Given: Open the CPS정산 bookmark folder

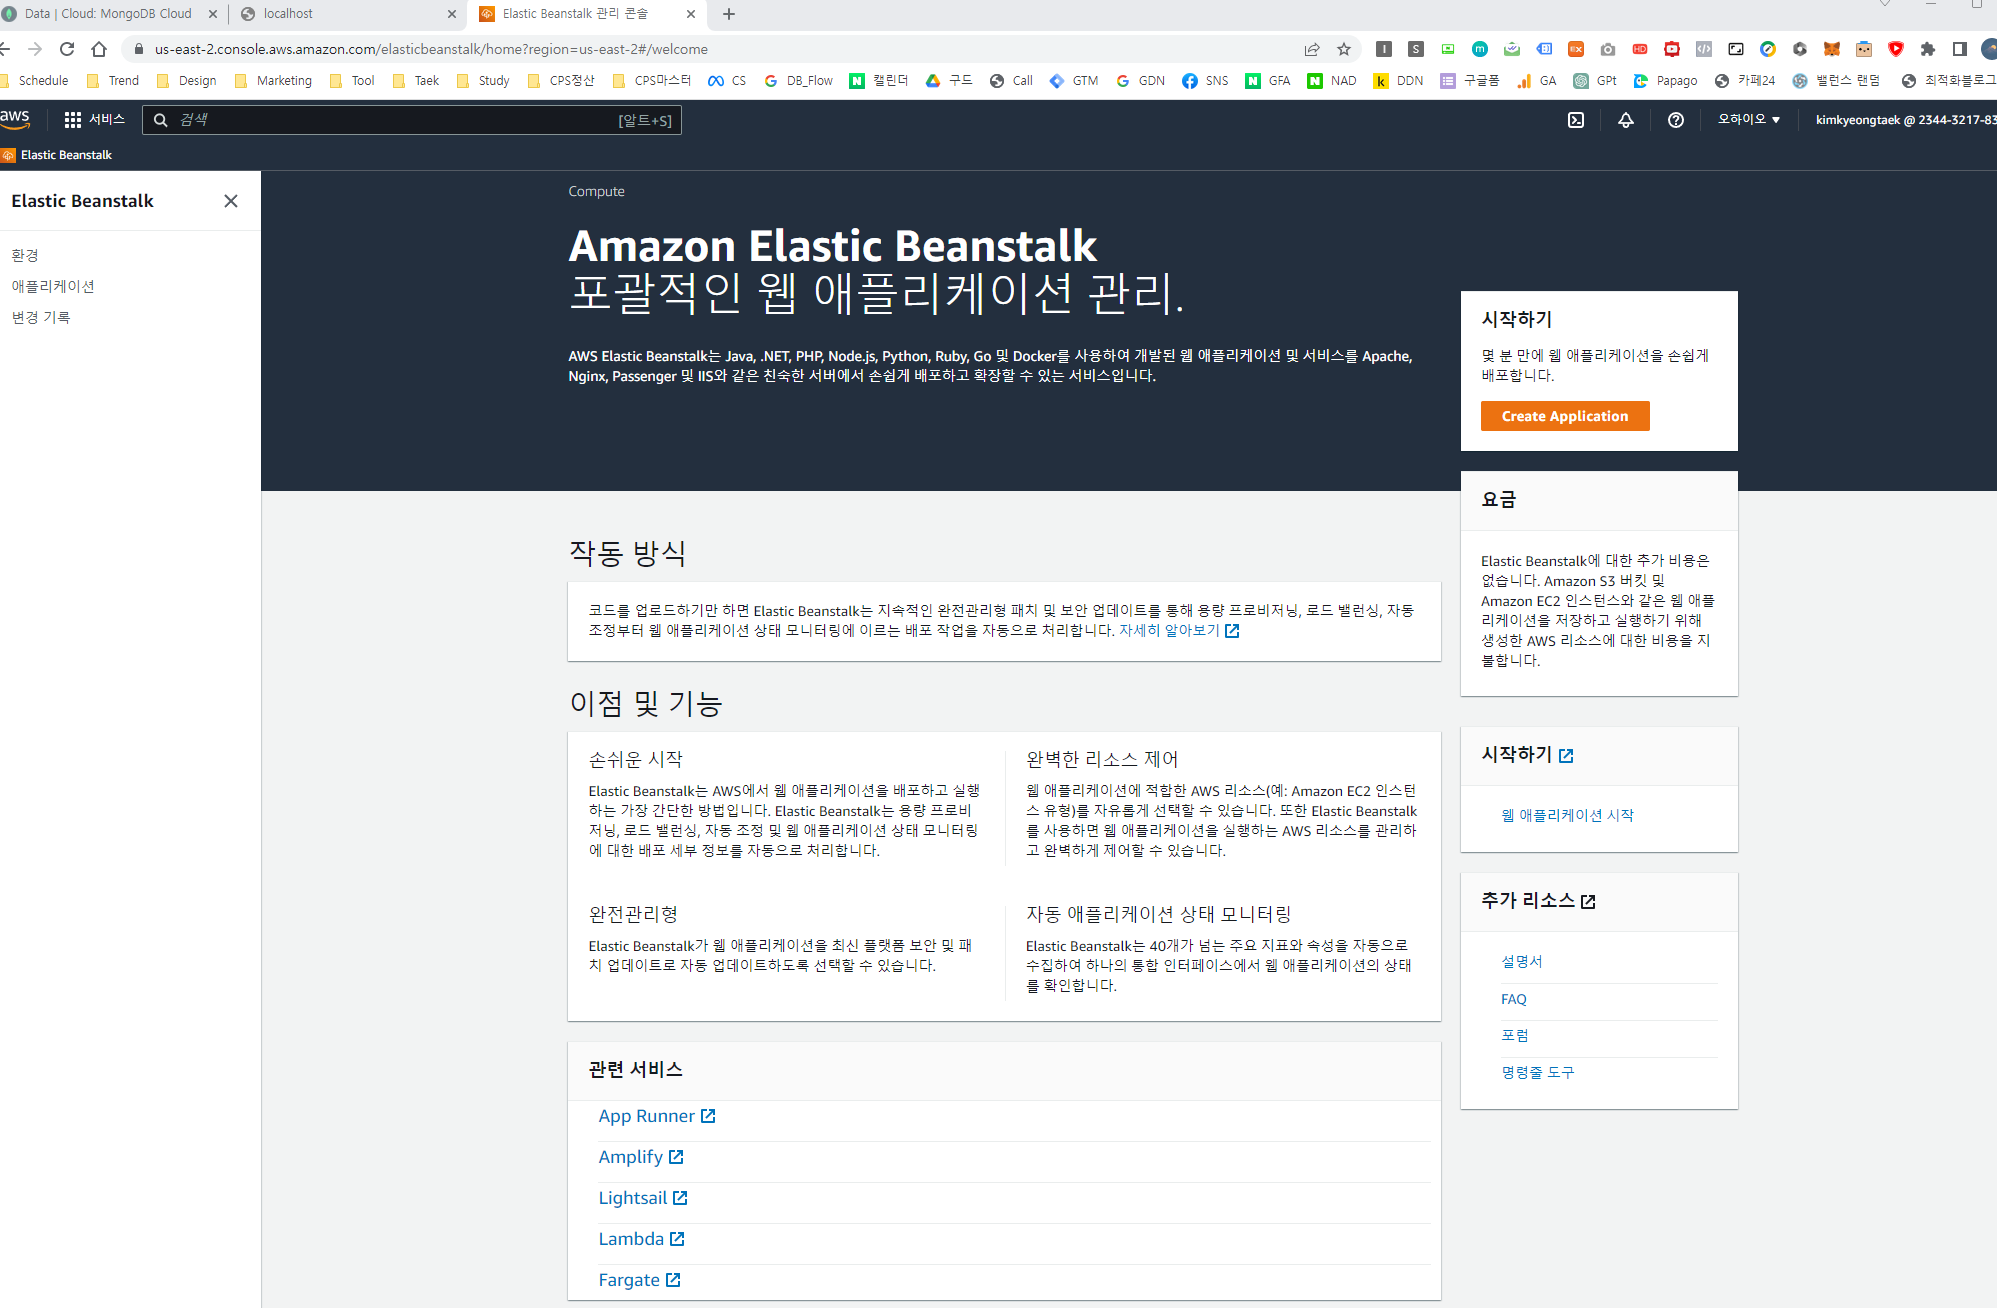Looking at the screenshot, I should (x=561, y=81).
